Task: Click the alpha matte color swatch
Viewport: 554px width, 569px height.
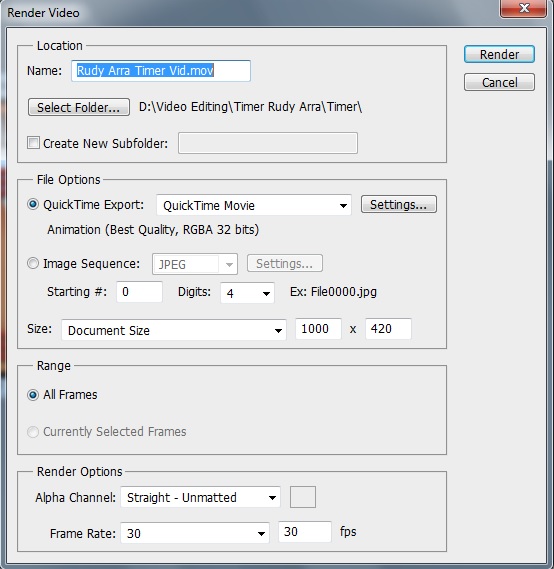Action: (x=303, y=497)
